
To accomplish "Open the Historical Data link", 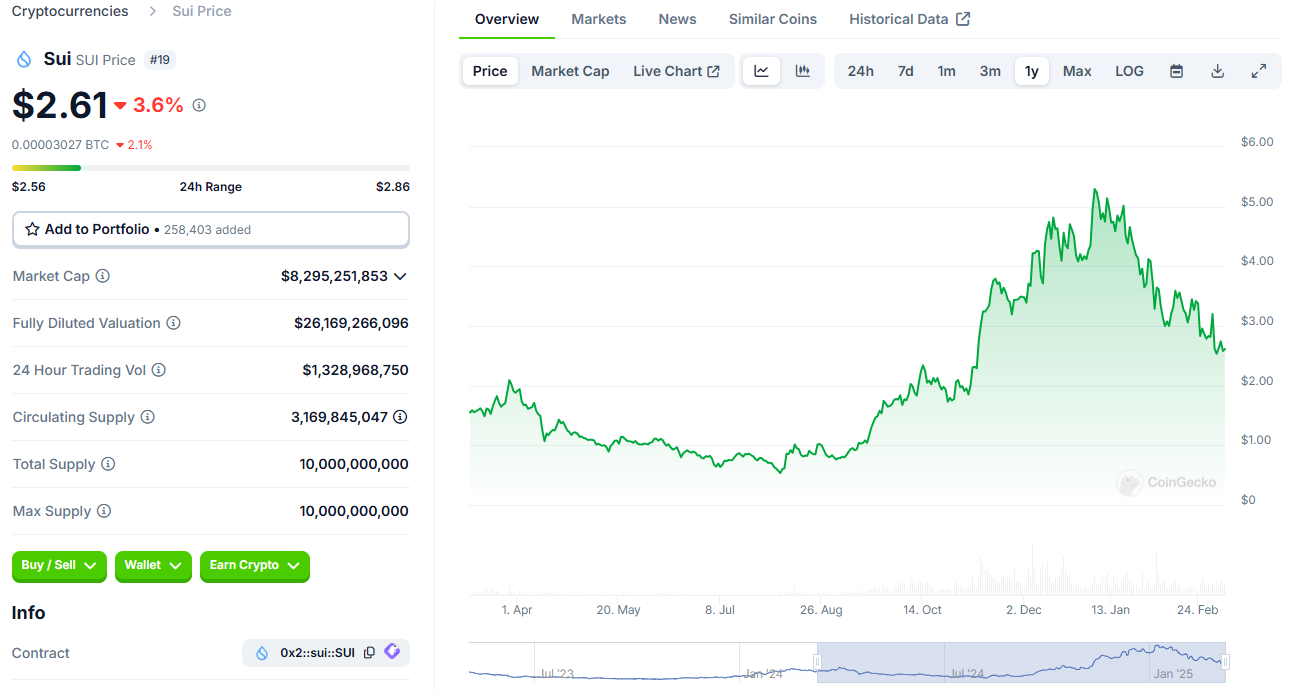I will point(899,18).
